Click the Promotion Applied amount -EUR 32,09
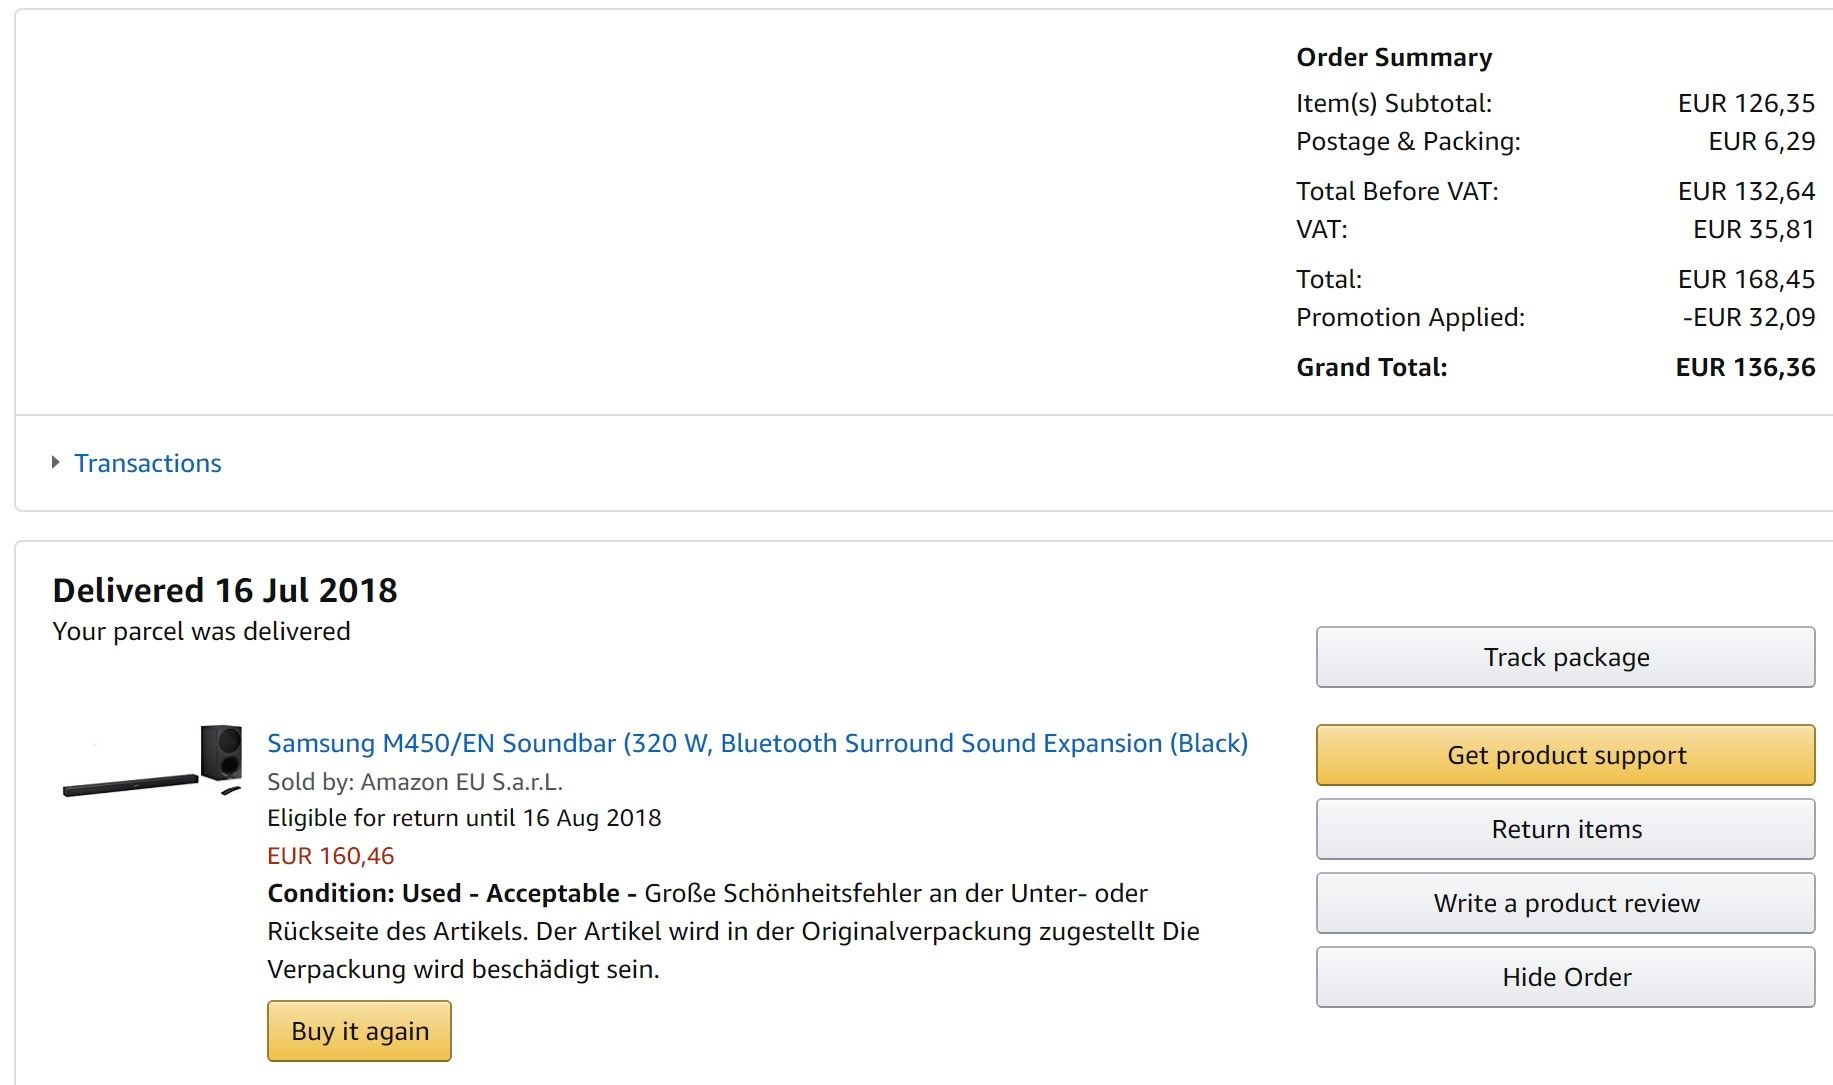This screenshot has height=1085, width=1833. [1748, 317]
